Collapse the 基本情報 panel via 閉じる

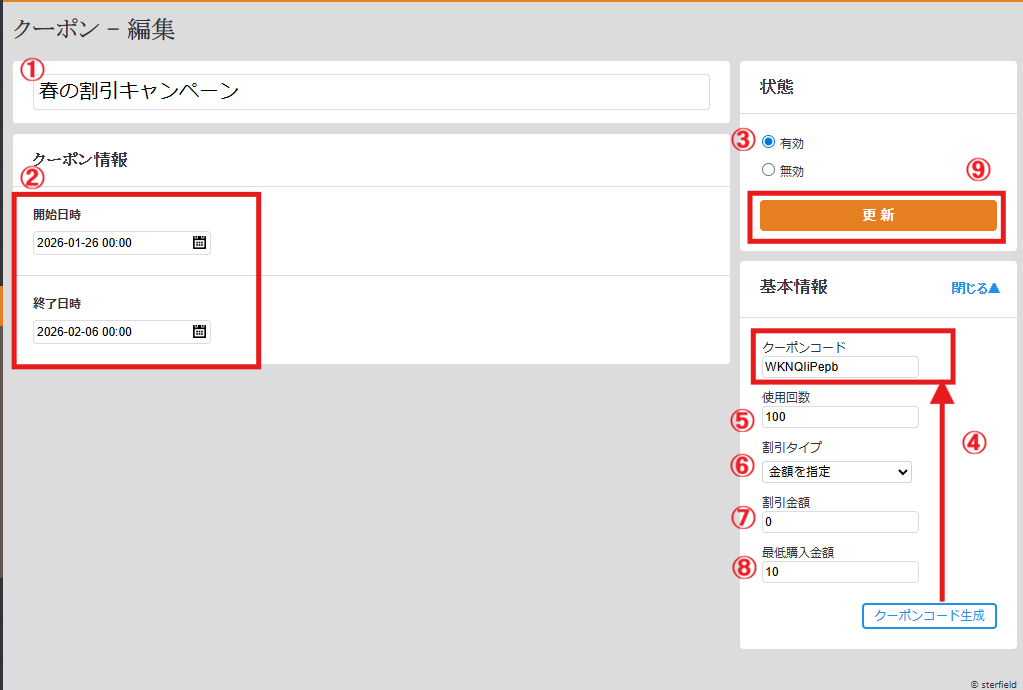coord(974,288)
